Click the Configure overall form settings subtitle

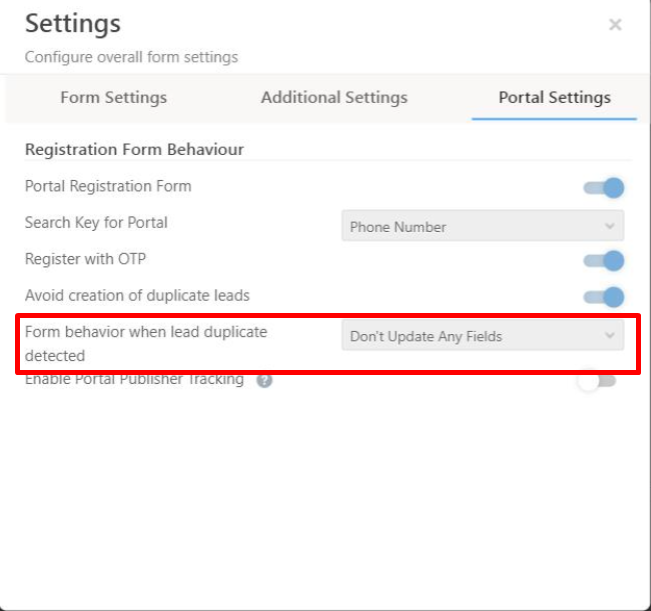[x=131, y=57]
